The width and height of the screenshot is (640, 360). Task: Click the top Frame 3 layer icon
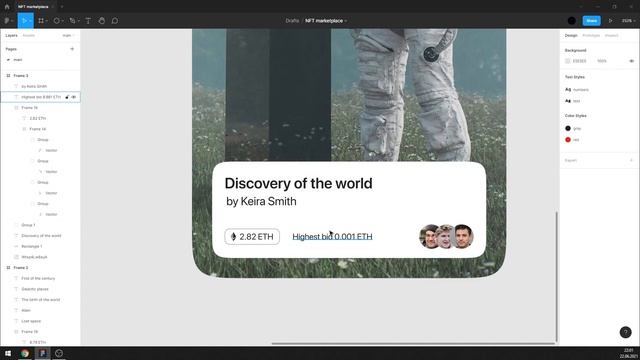click(x=8, y=76)
